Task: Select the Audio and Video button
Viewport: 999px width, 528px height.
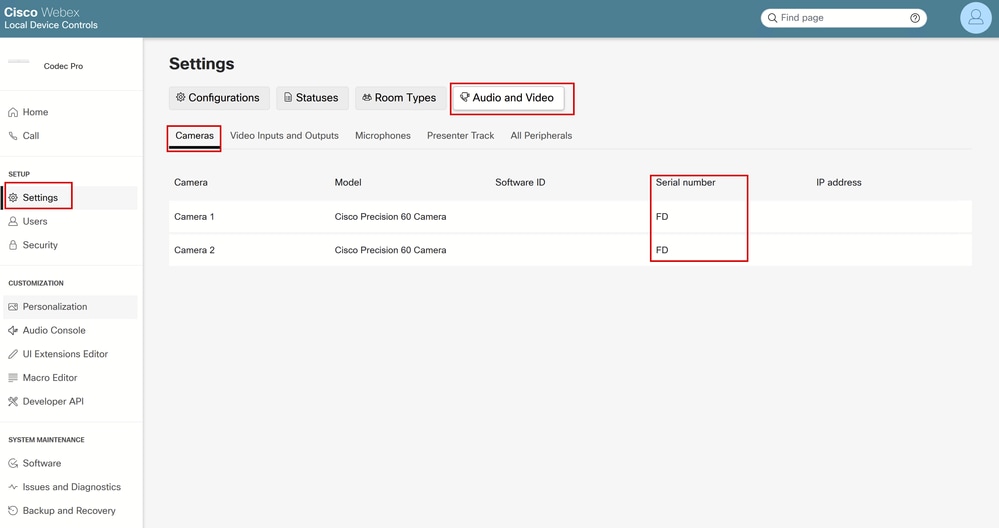Action: 508,97
